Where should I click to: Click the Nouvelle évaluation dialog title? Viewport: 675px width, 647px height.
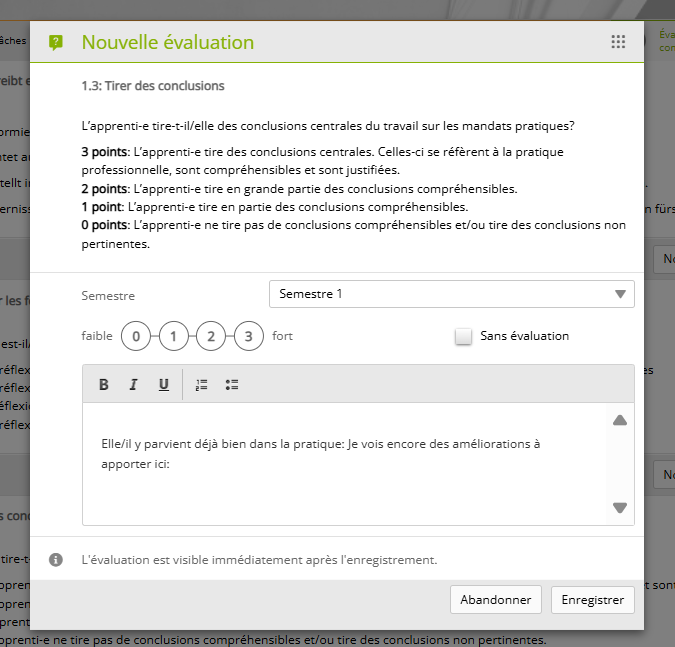pyautogui.click(x=168, y=42)
